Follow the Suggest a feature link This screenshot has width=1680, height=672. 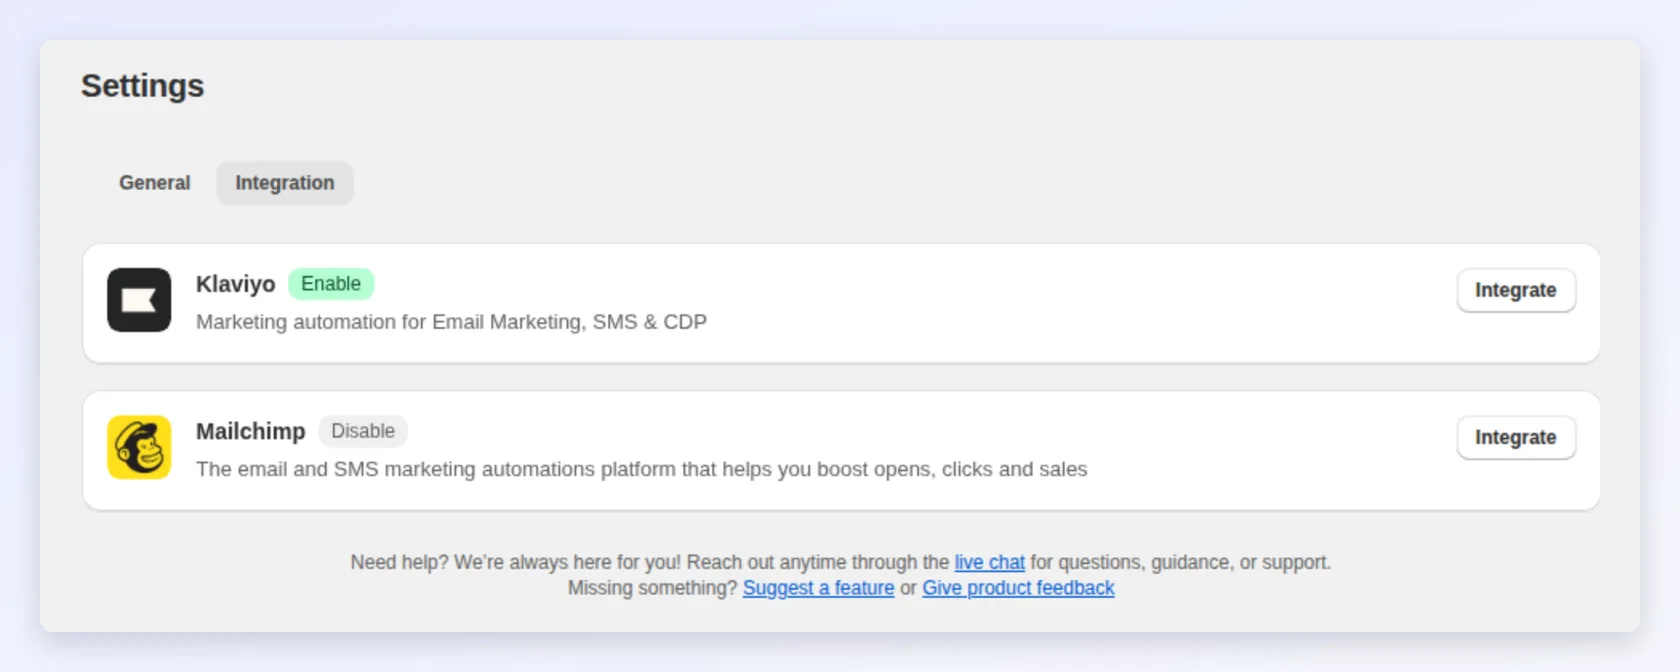pyautogui.click(x=818, y=588)
